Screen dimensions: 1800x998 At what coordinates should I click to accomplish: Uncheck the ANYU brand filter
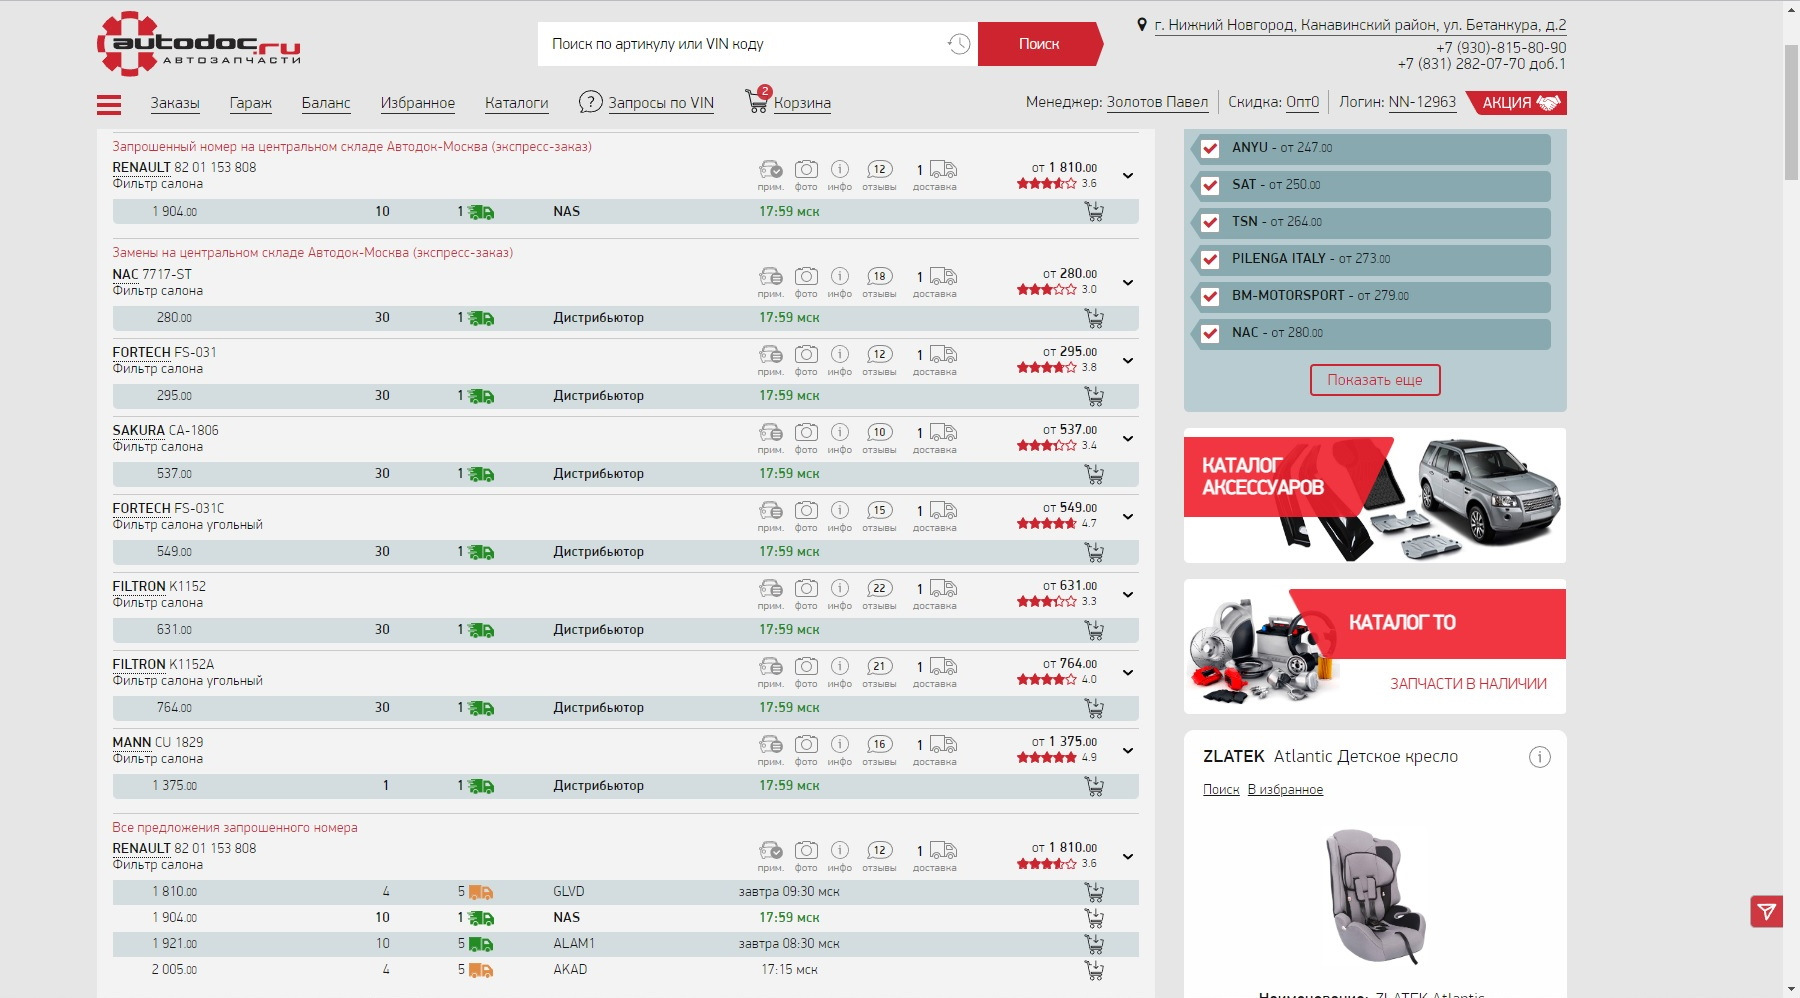click(1210, 148)
